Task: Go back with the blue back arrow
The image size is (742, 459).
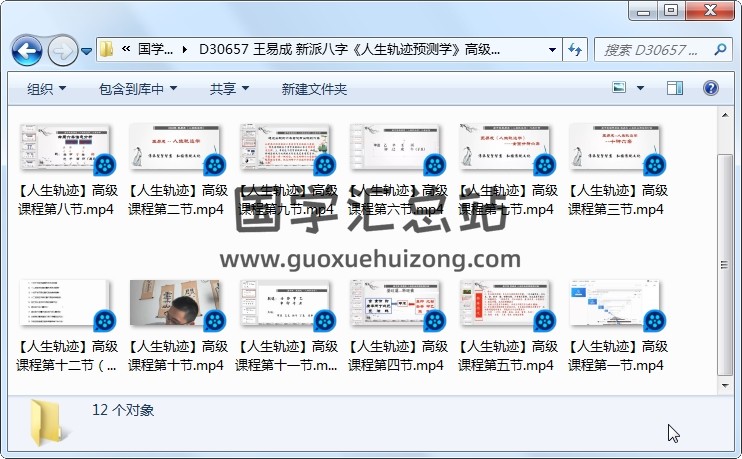Action: (27, 50)
